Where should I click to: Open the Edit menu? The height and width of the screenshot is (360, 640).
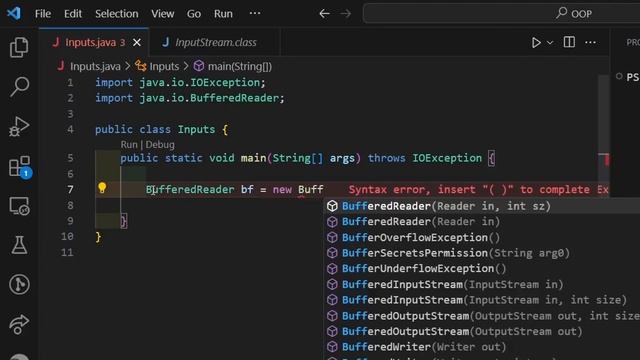pos(73,13)
